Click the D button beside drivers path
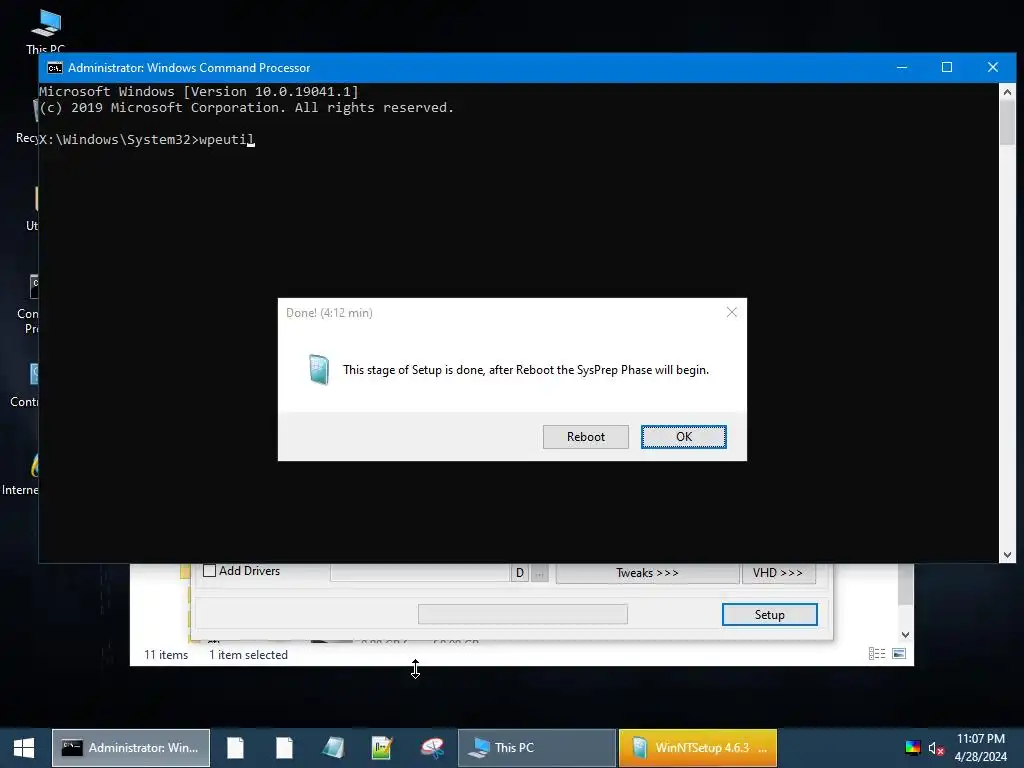 coord(520,573)
